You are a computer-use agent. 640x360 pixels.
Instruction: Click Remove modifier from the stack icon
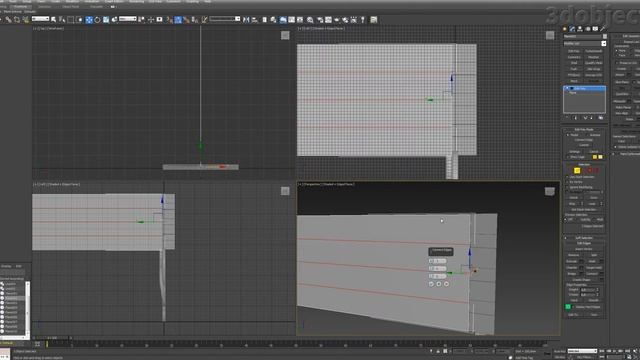pos(592,118)
